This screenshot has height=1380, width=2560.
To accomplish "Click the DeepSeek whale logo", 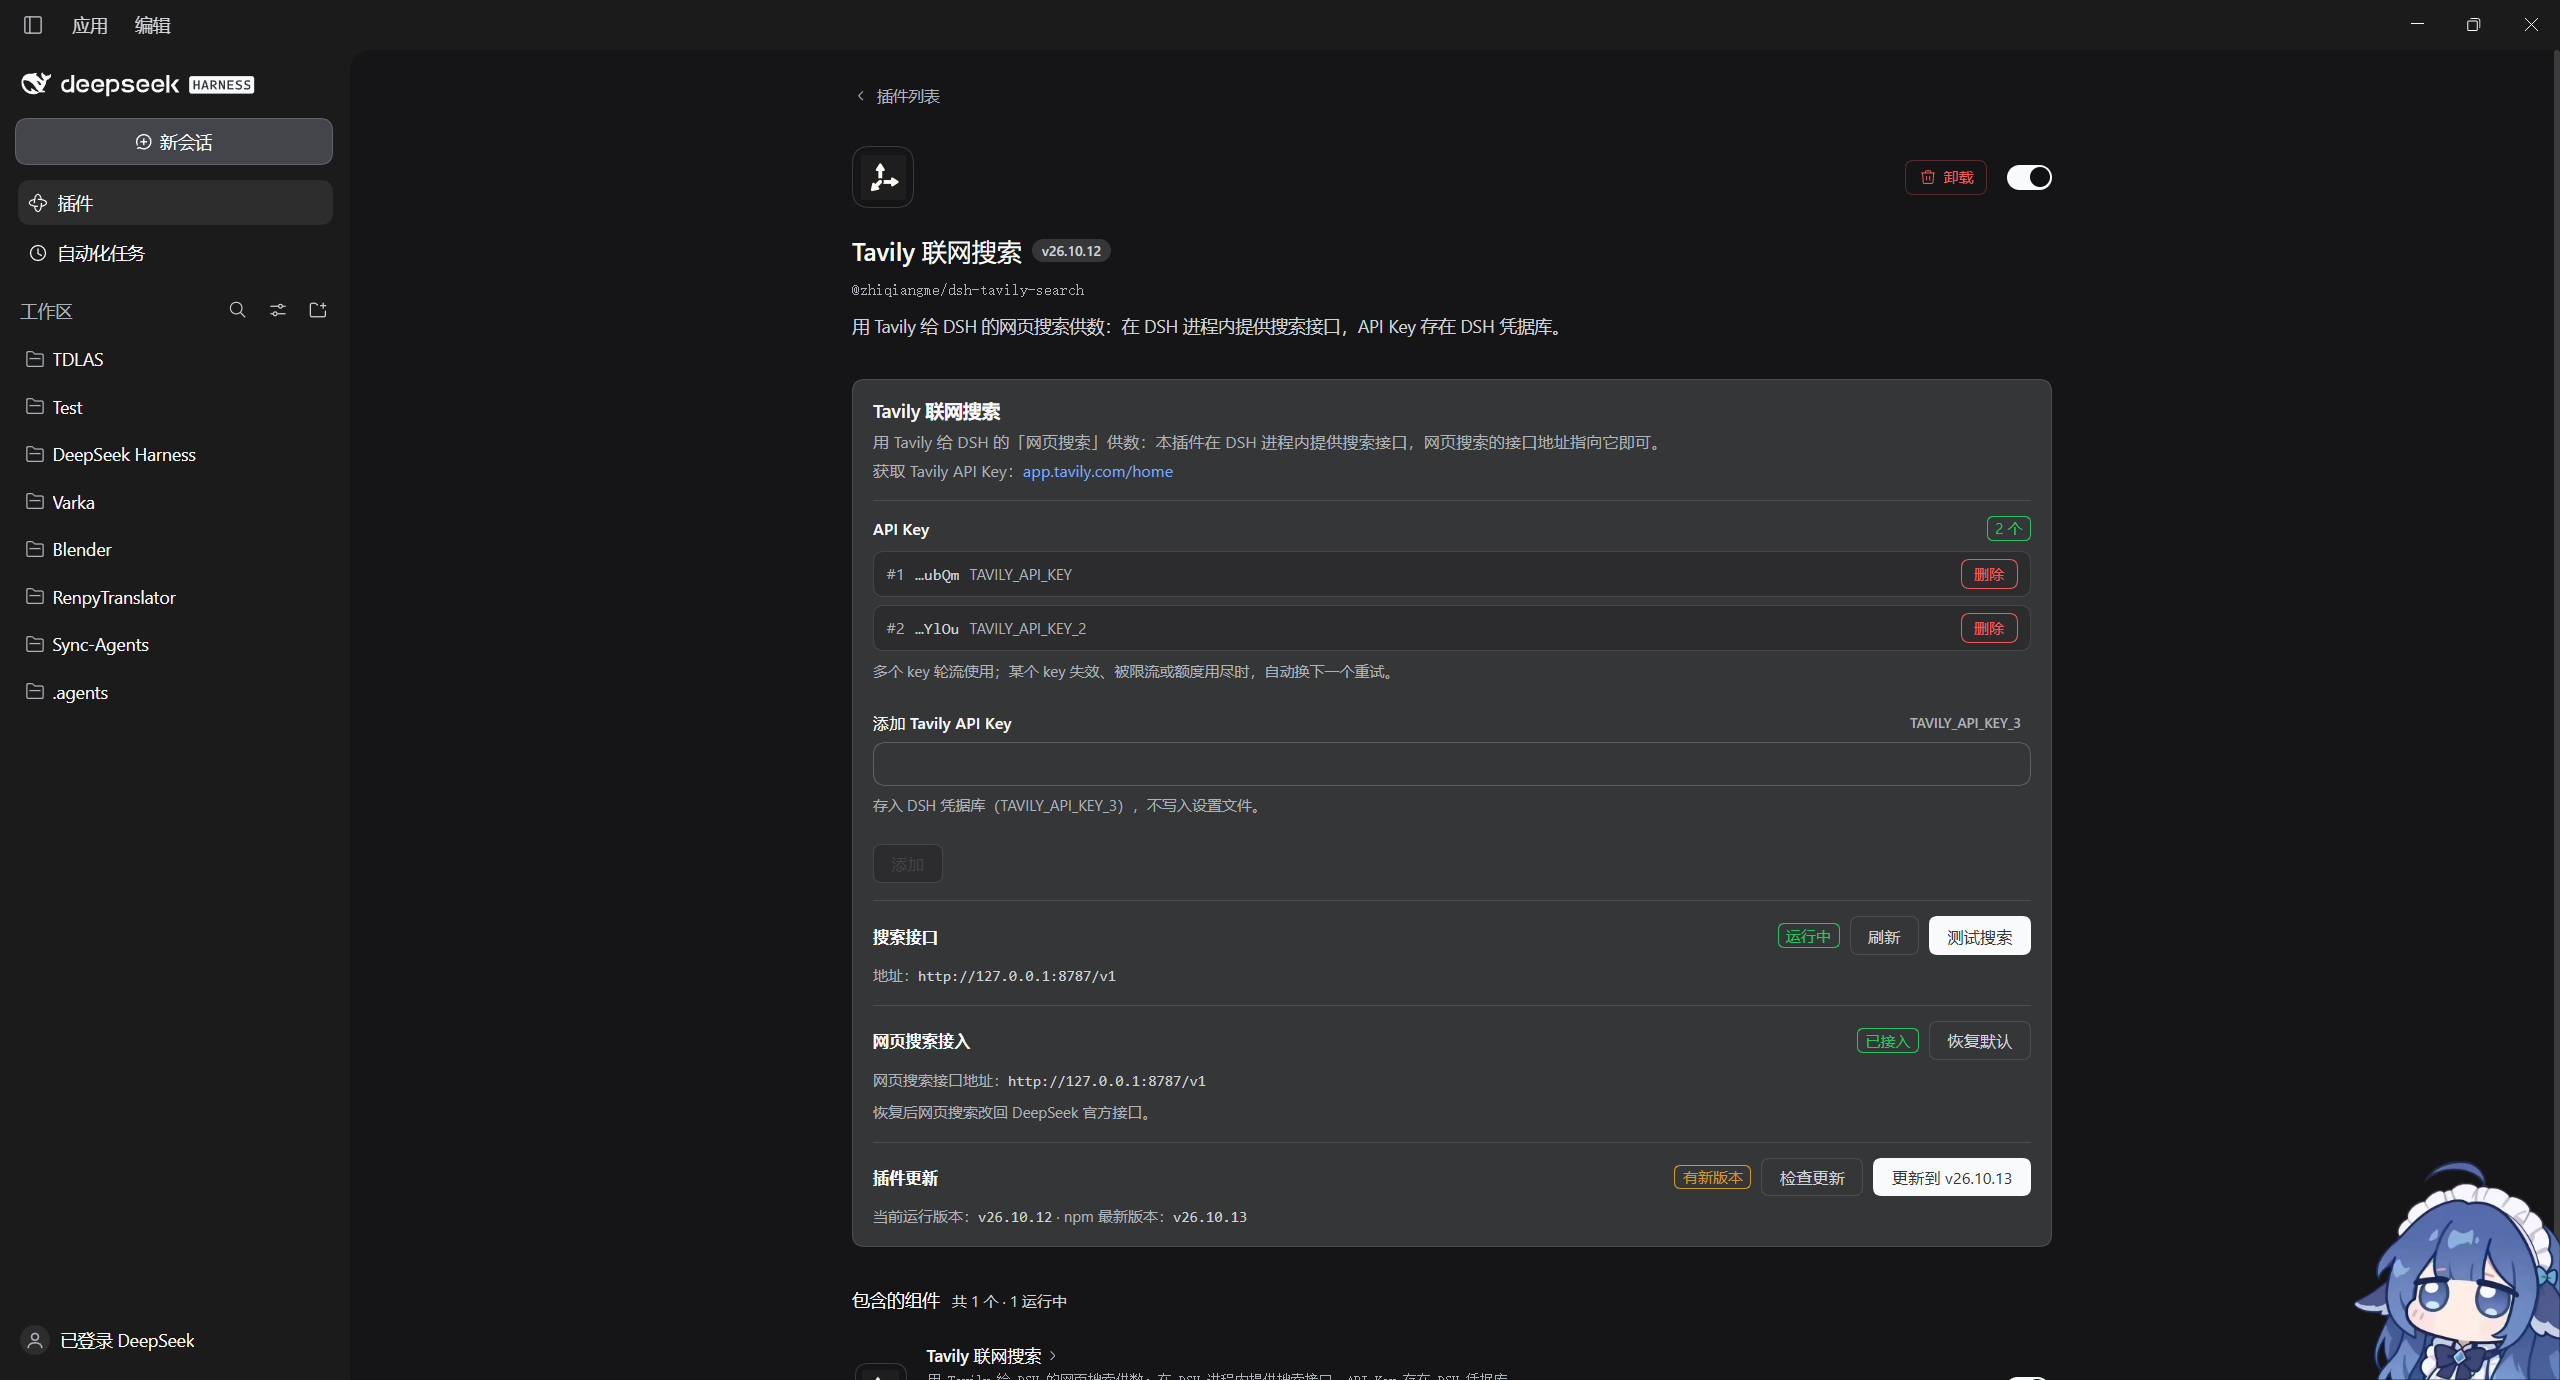I will 36,84.
